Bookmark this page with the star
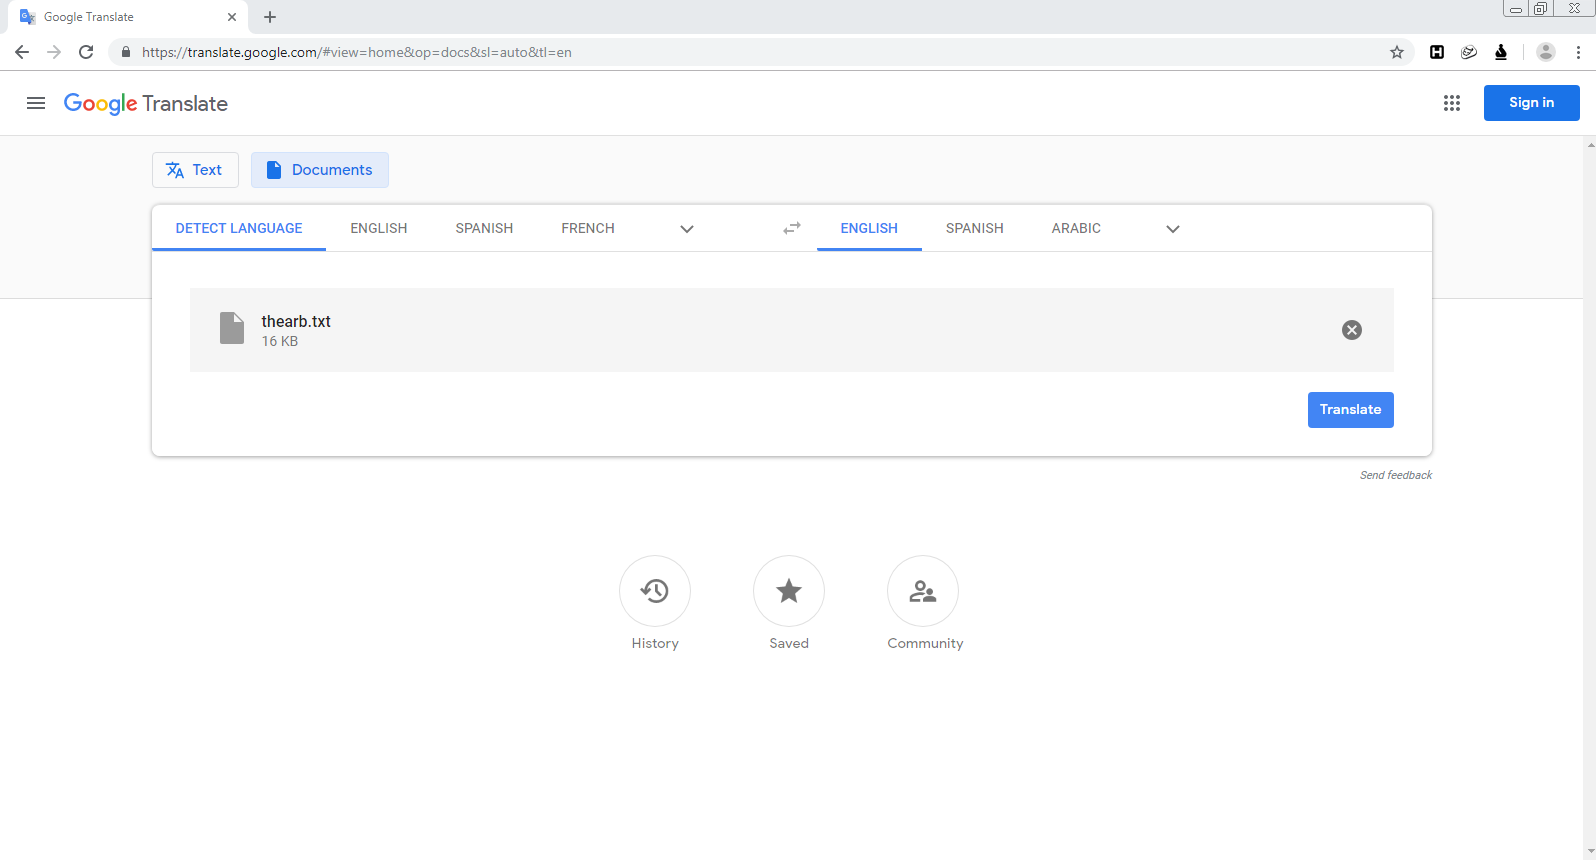 coord(1397,52)
